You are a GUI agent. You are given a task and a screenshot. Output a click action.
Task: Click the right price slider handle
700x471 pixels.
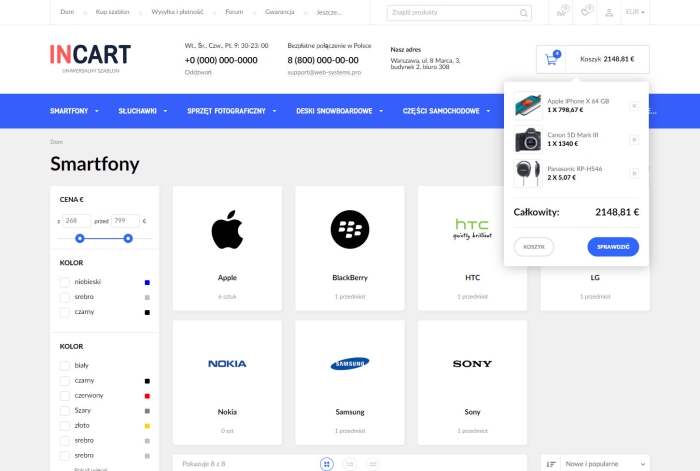[128, 238]
